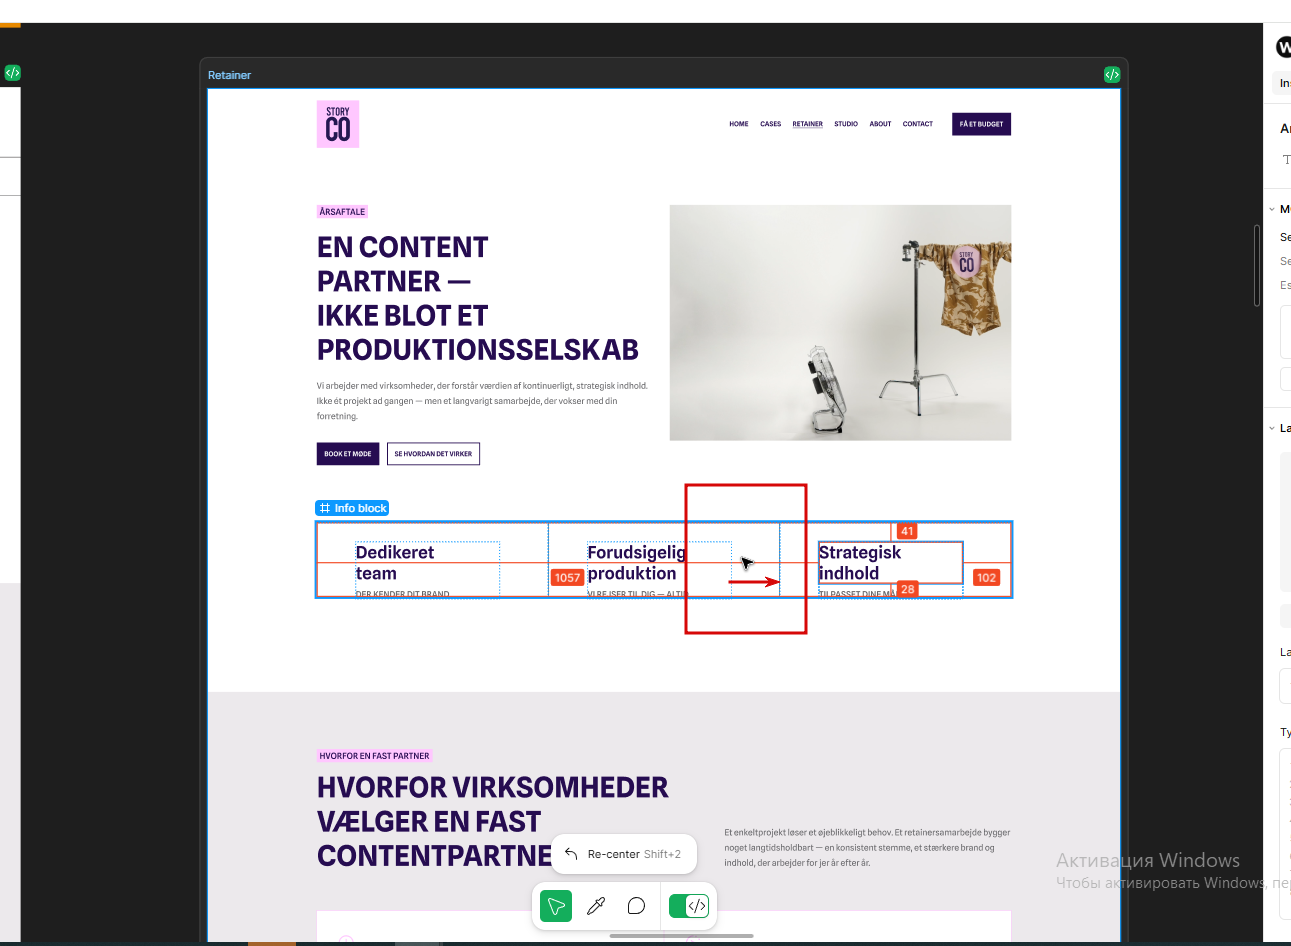Click green code icon on the left frame
Viewport: 1291px width, 946px height.
12,73
